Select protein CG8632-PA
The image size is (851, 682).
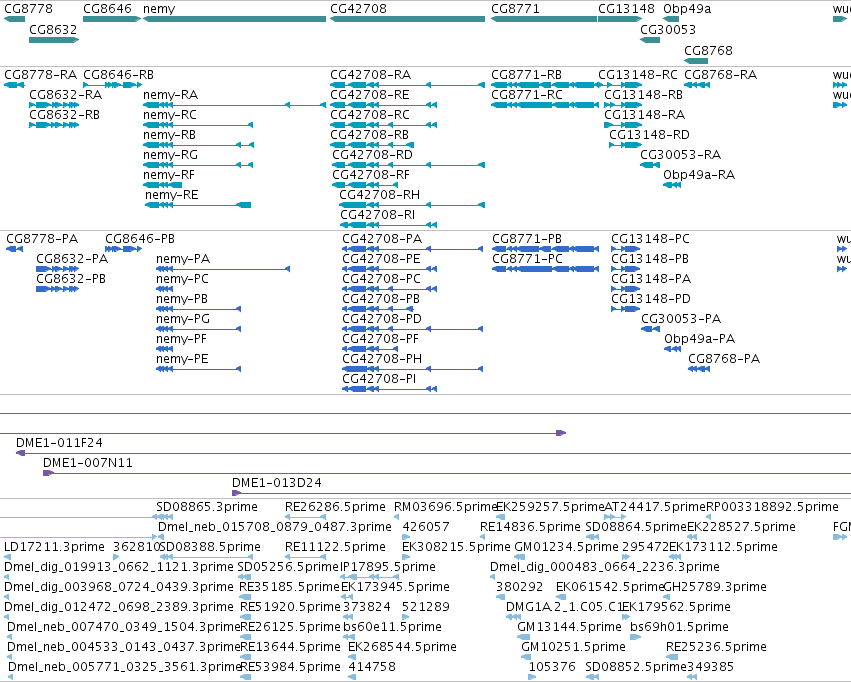coord(72,259)
